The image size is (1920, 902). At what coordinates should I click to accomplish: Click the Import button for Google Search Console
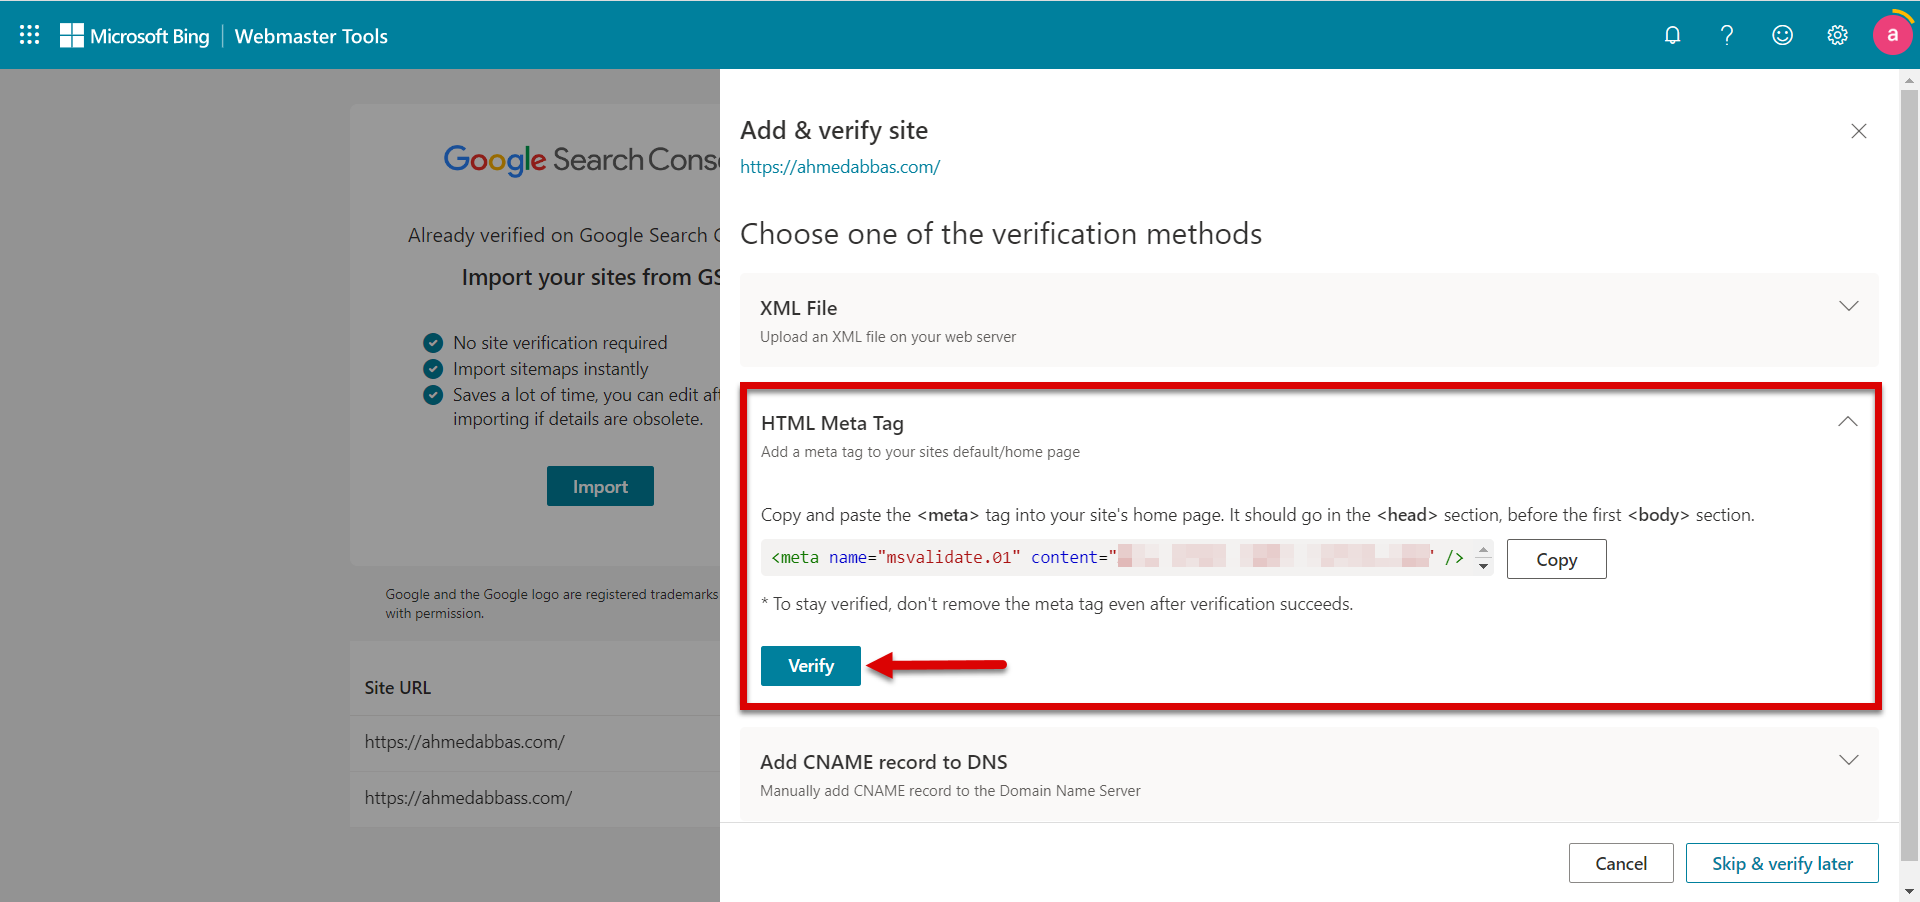pos(600,486)
